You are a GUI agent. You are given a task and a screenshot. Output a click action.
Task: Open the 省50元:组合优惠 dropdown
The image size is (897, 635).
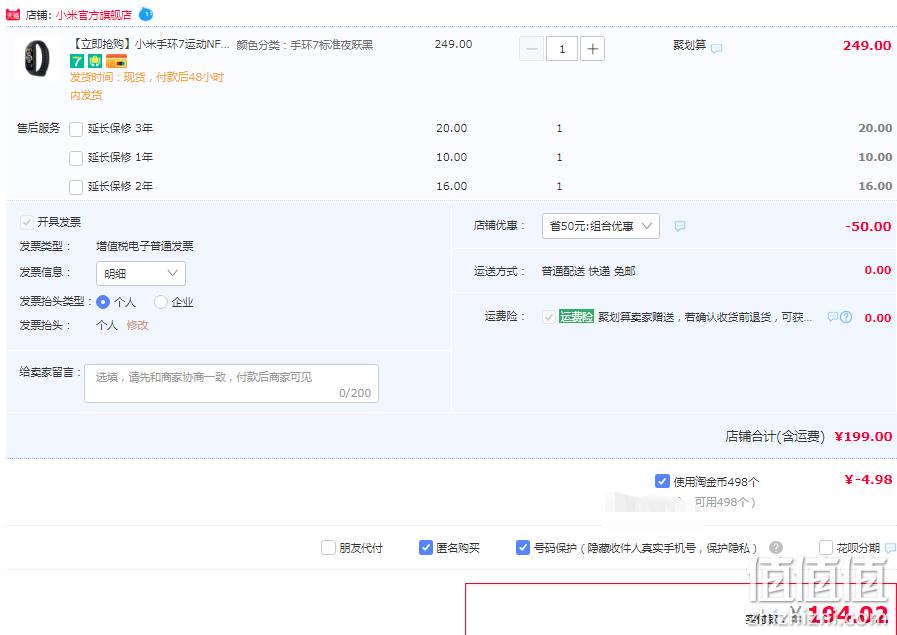click(x=601, y=226)
